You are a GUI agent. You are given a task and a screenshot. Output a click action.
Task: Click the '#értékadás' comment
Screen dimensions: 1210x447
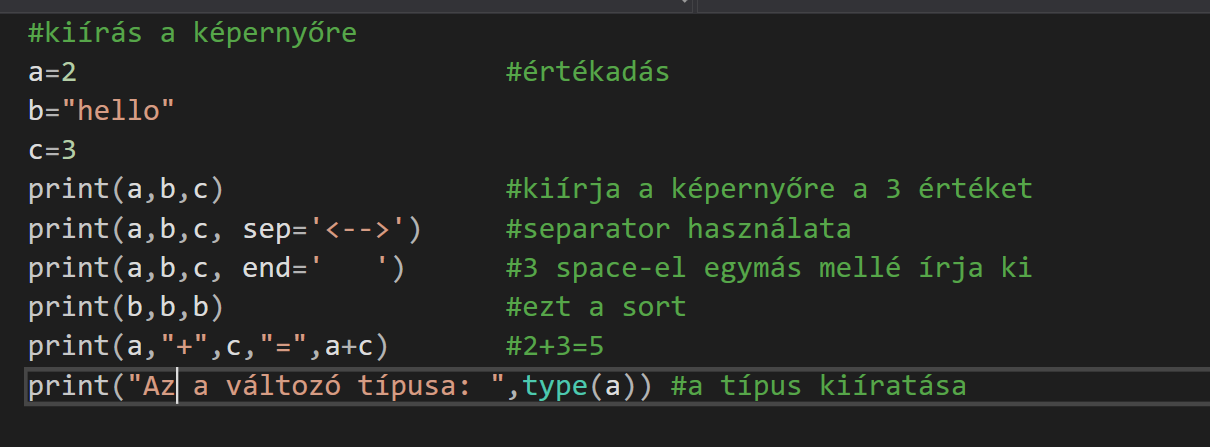(x=587, y=73)
